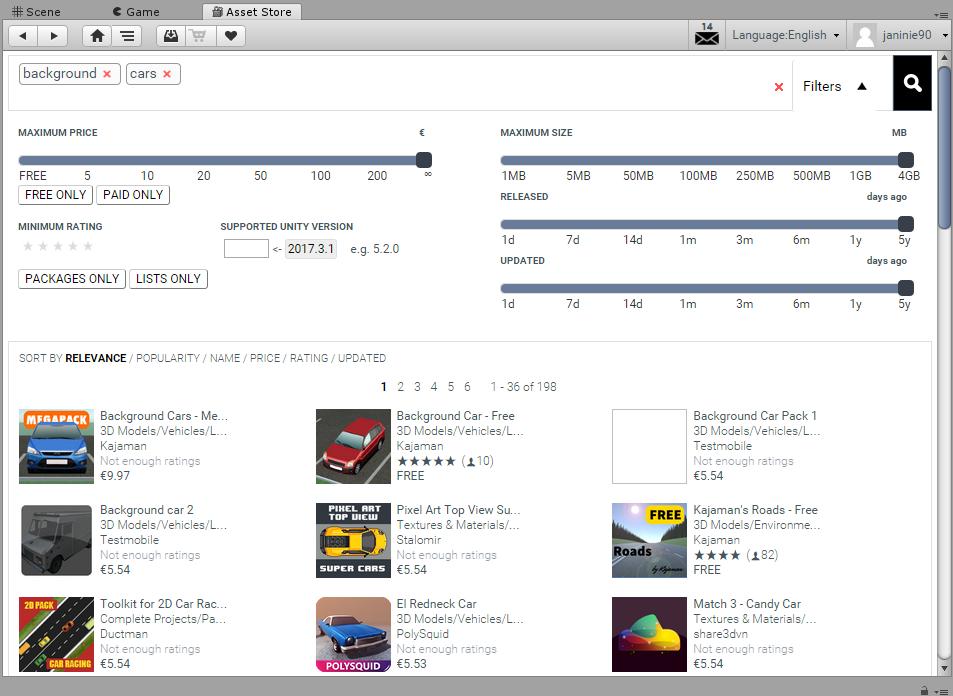953x696 pixels.
Task: Open the shopping cart
Action: (x=199, y=36)
